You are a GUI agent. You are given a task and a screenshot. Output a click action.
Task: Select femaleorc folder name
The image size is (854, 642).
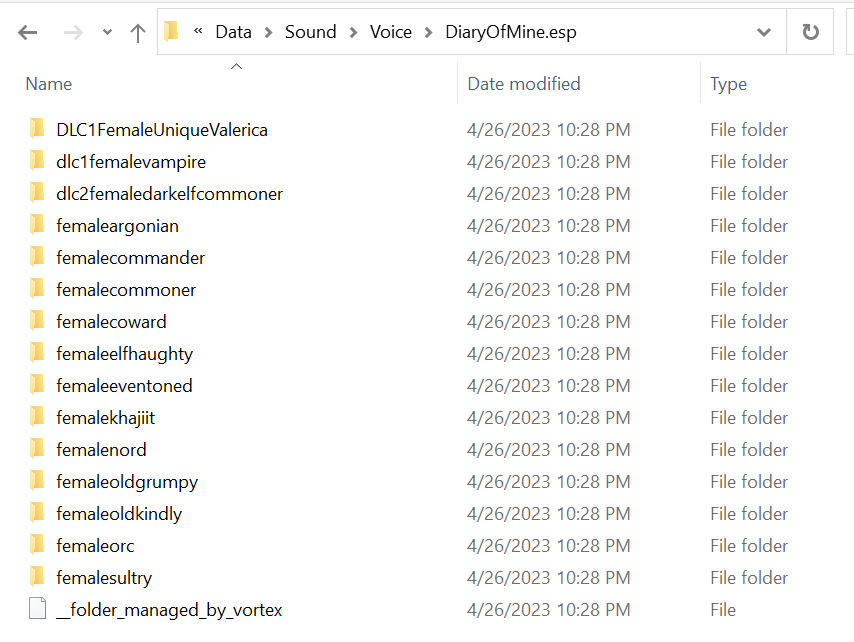coord(95,546)
